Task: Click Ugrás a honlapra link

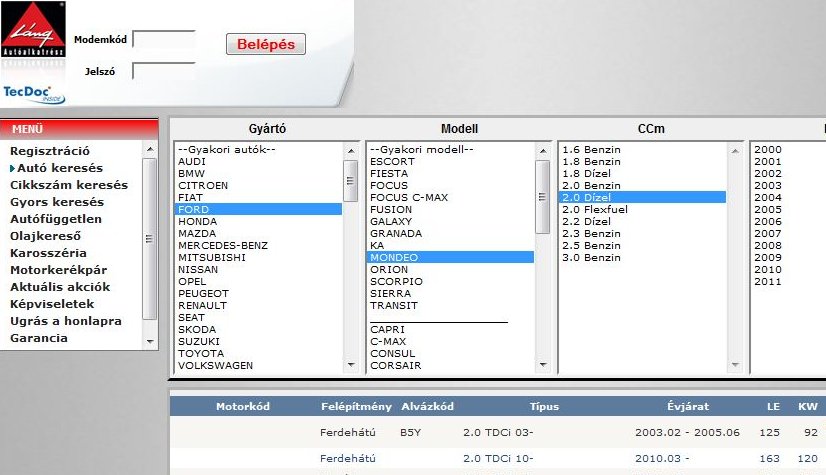Action: pos(66,321)
